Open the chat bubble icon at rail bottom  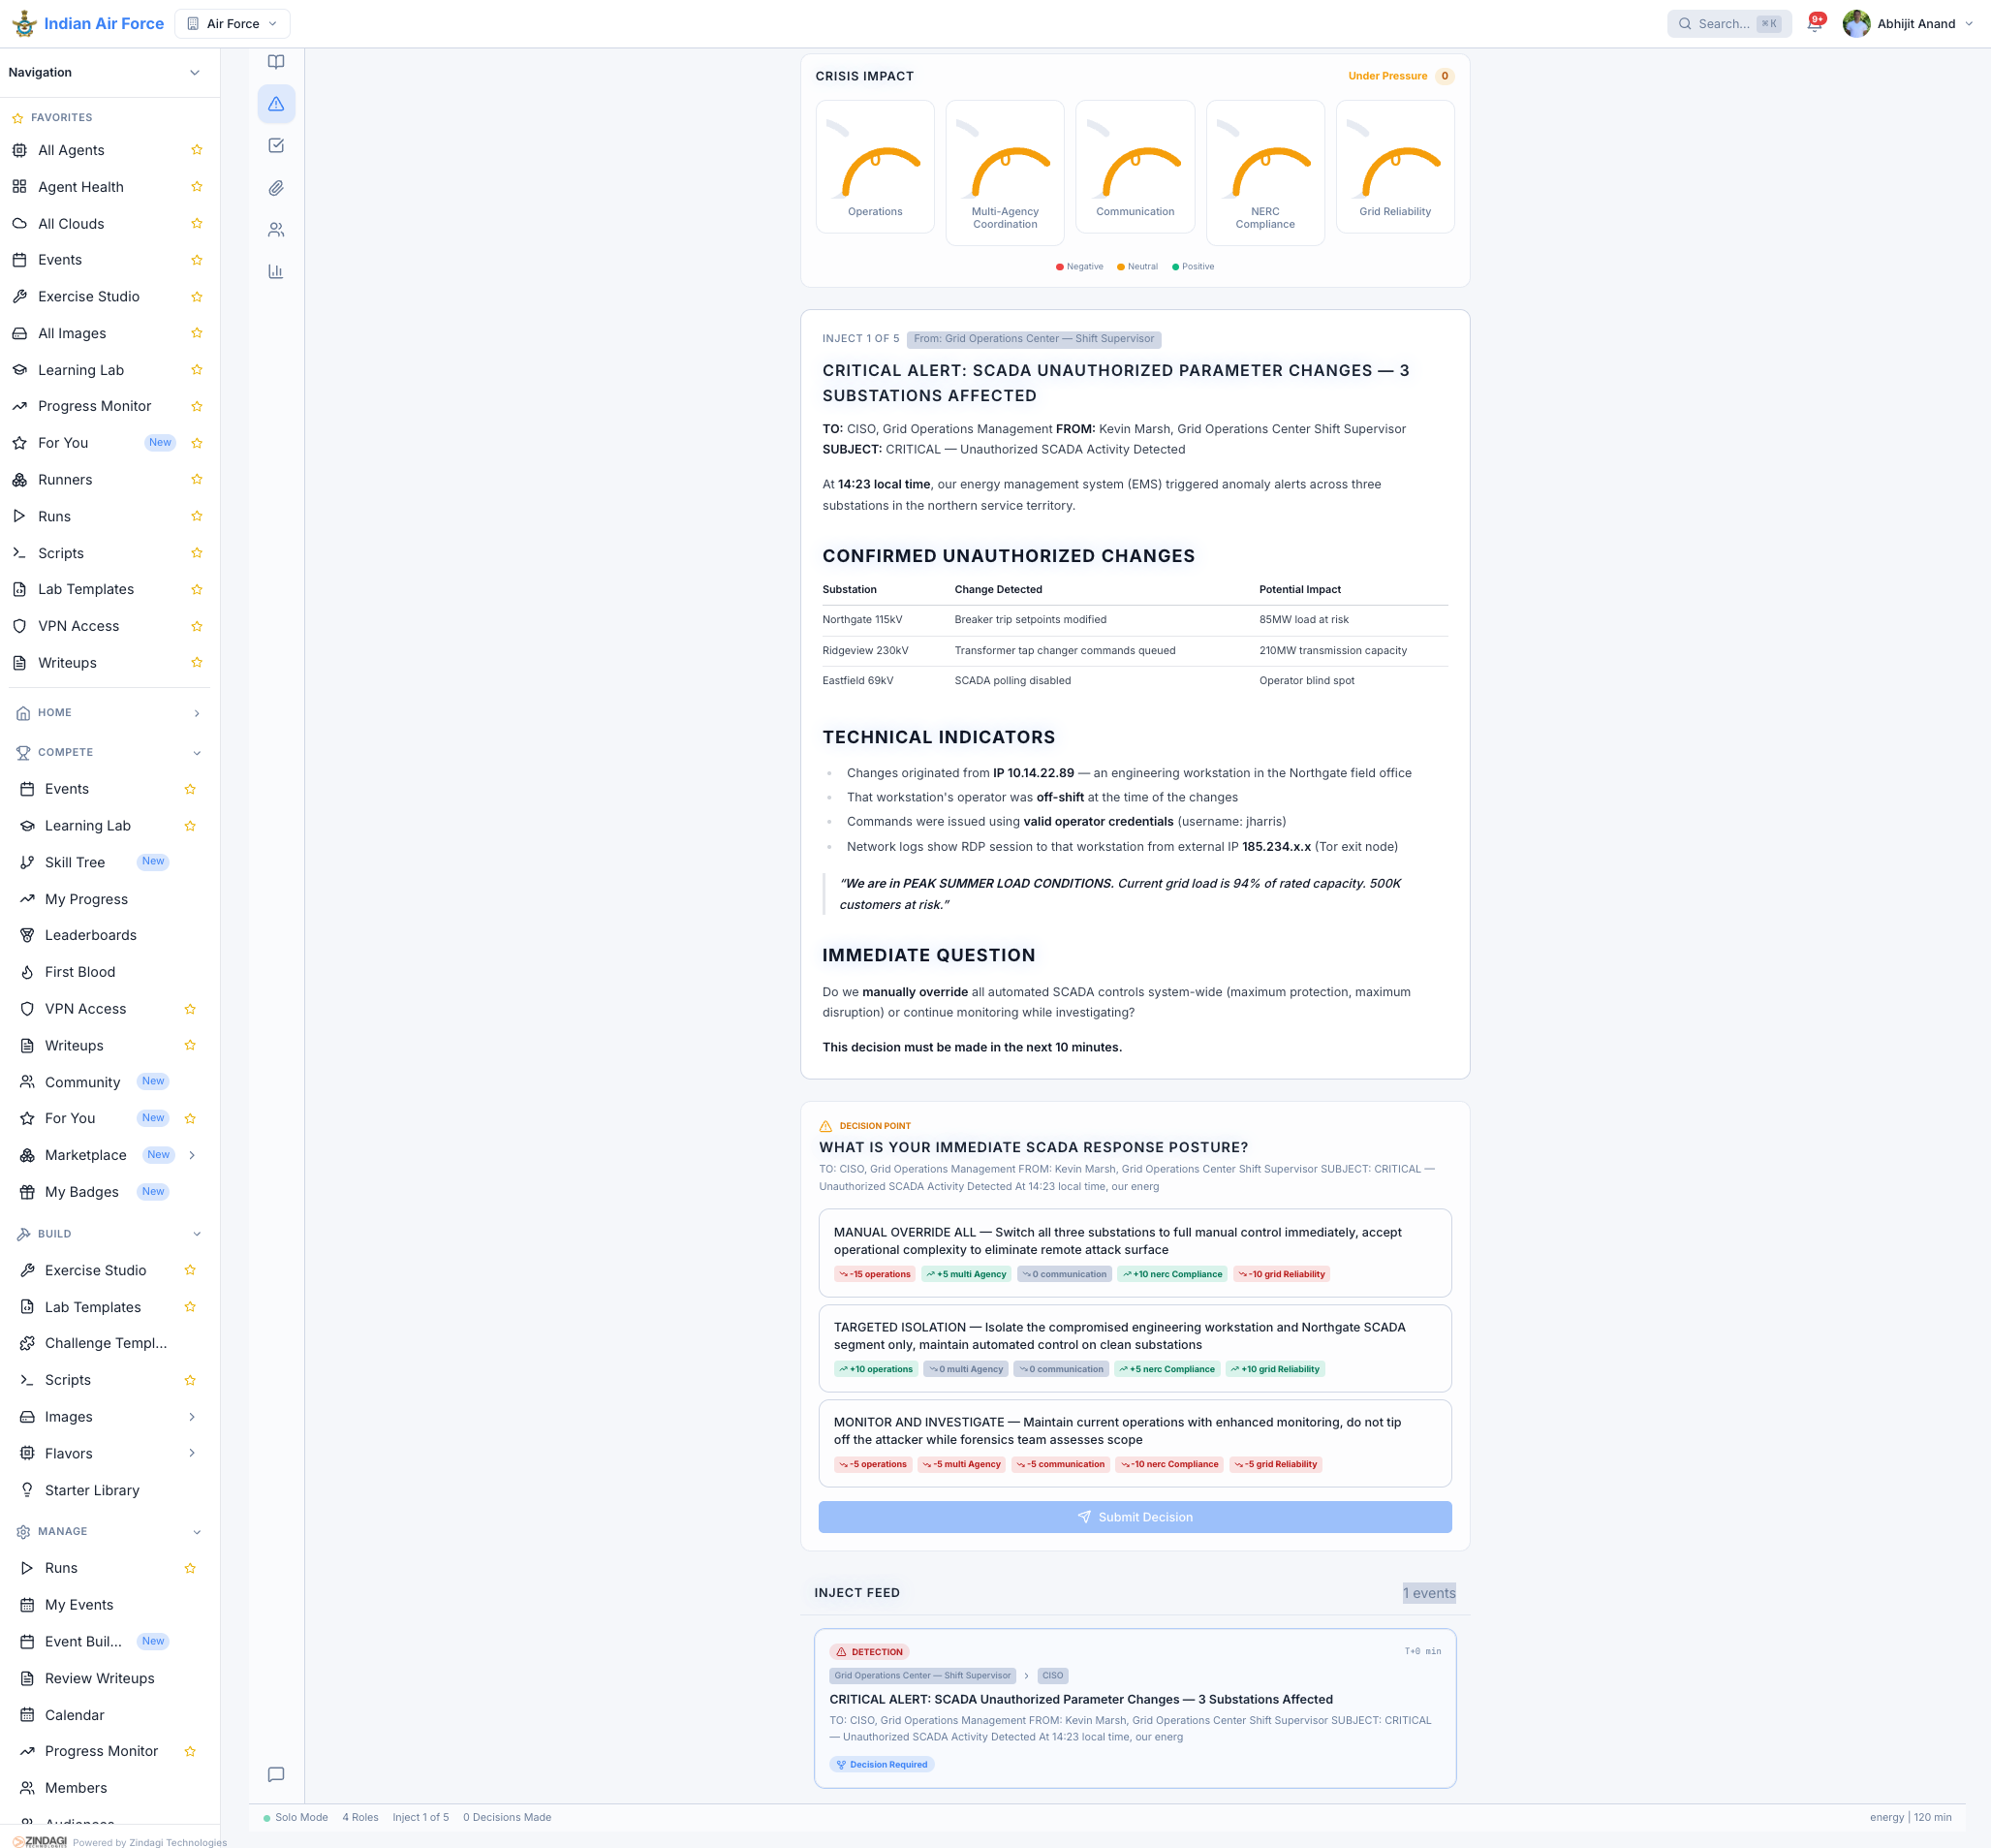[x=276, y=1774]
